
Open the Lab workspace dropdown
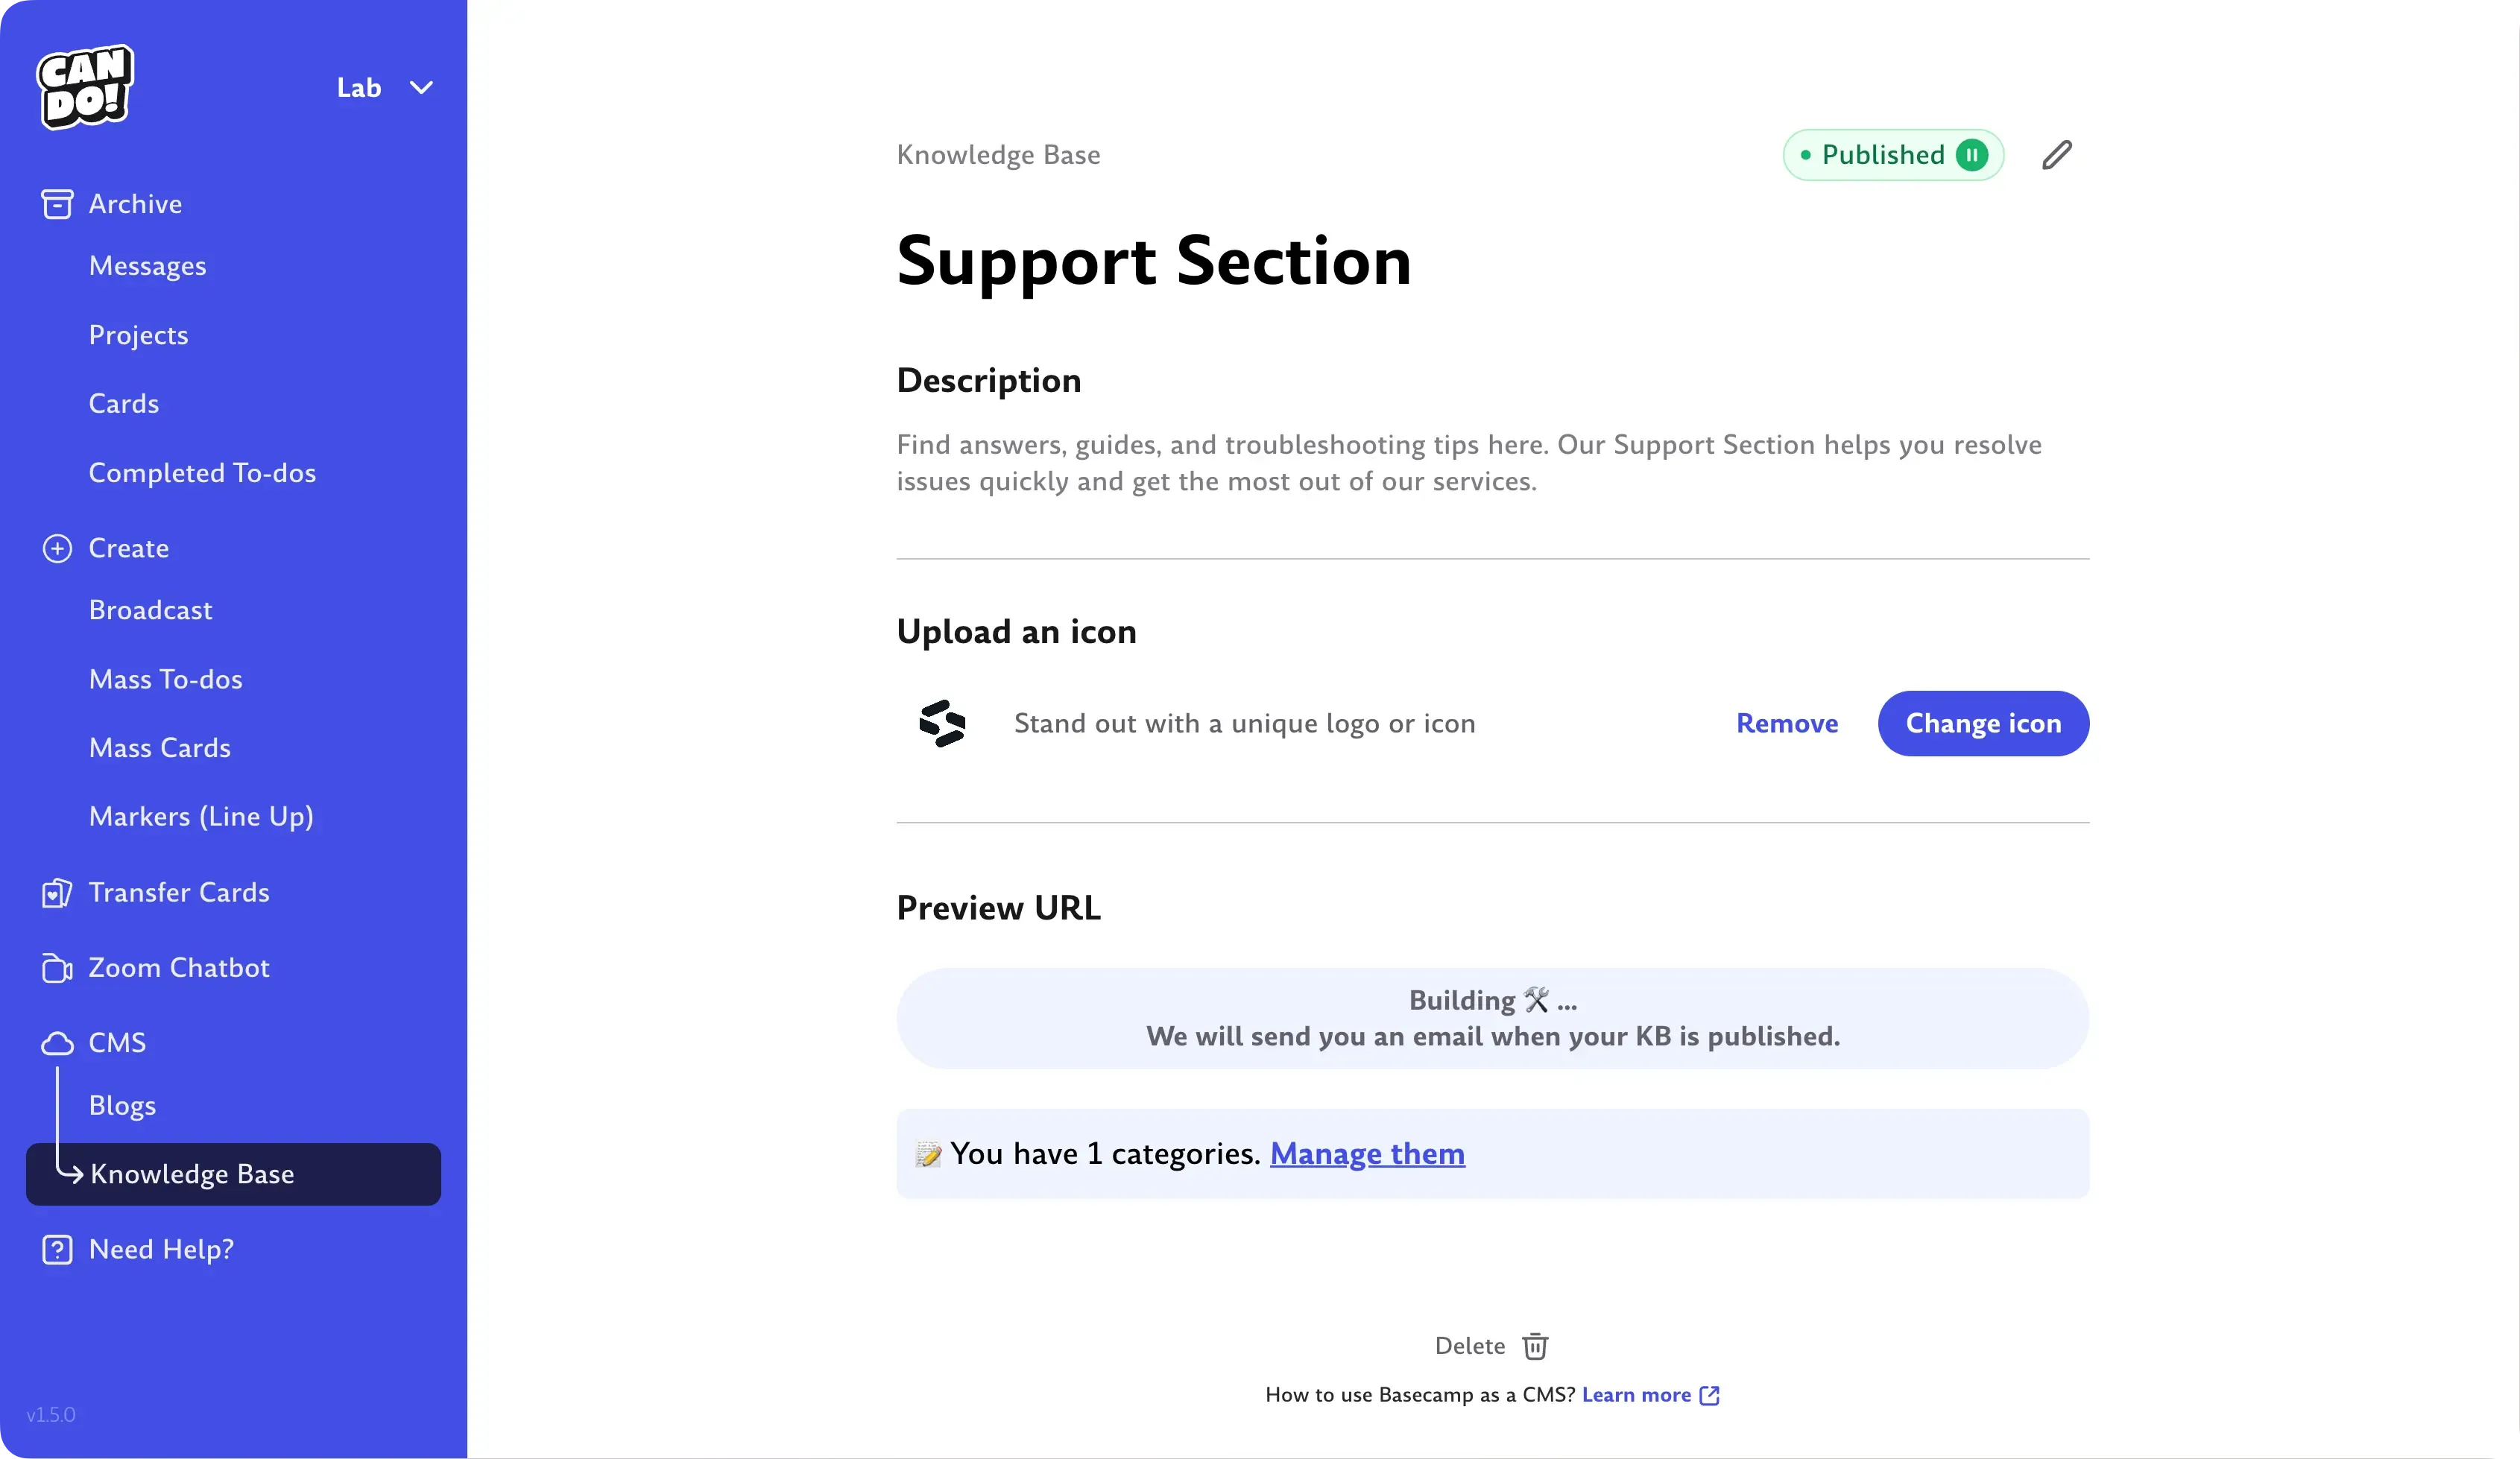(x=384, y=87)
